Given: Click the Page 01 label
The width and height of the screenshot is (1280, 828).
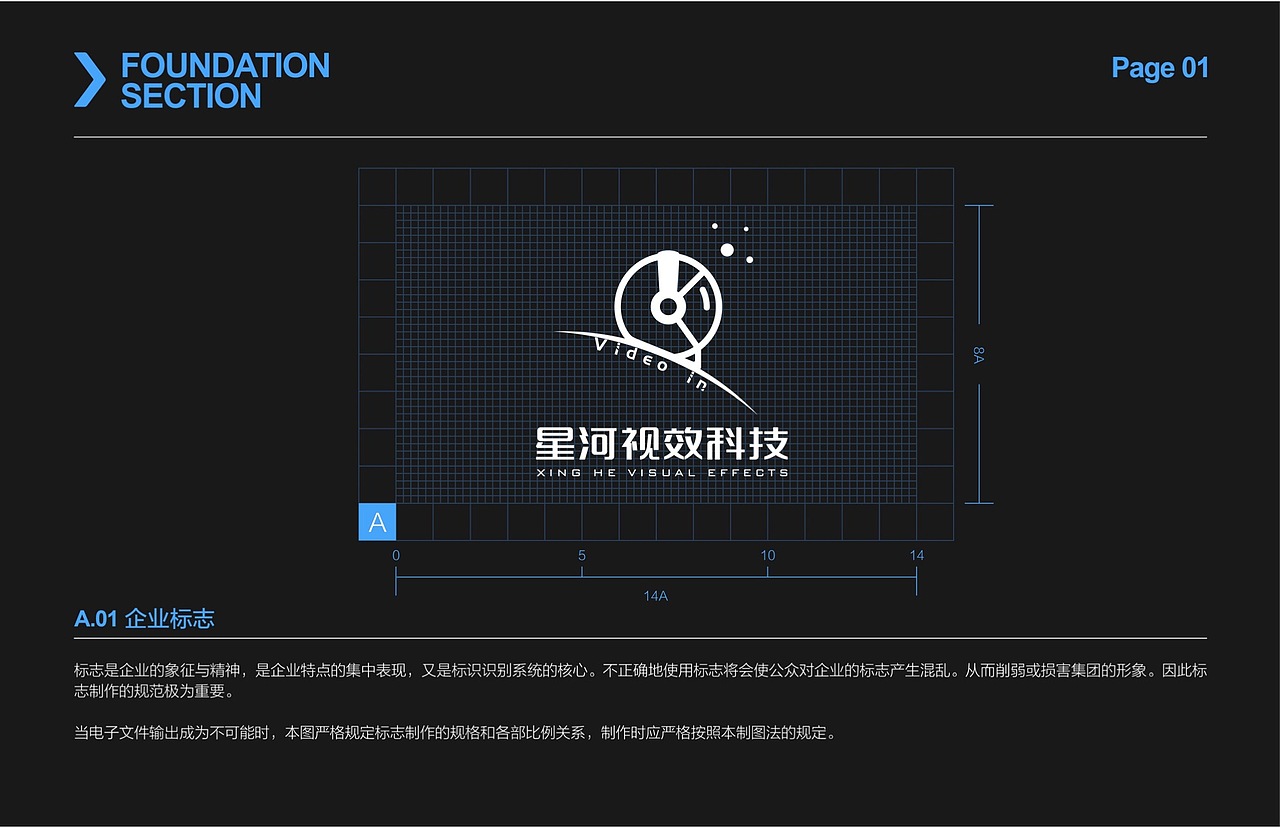Looking at the screenshot, I should tap(1160, 68).
